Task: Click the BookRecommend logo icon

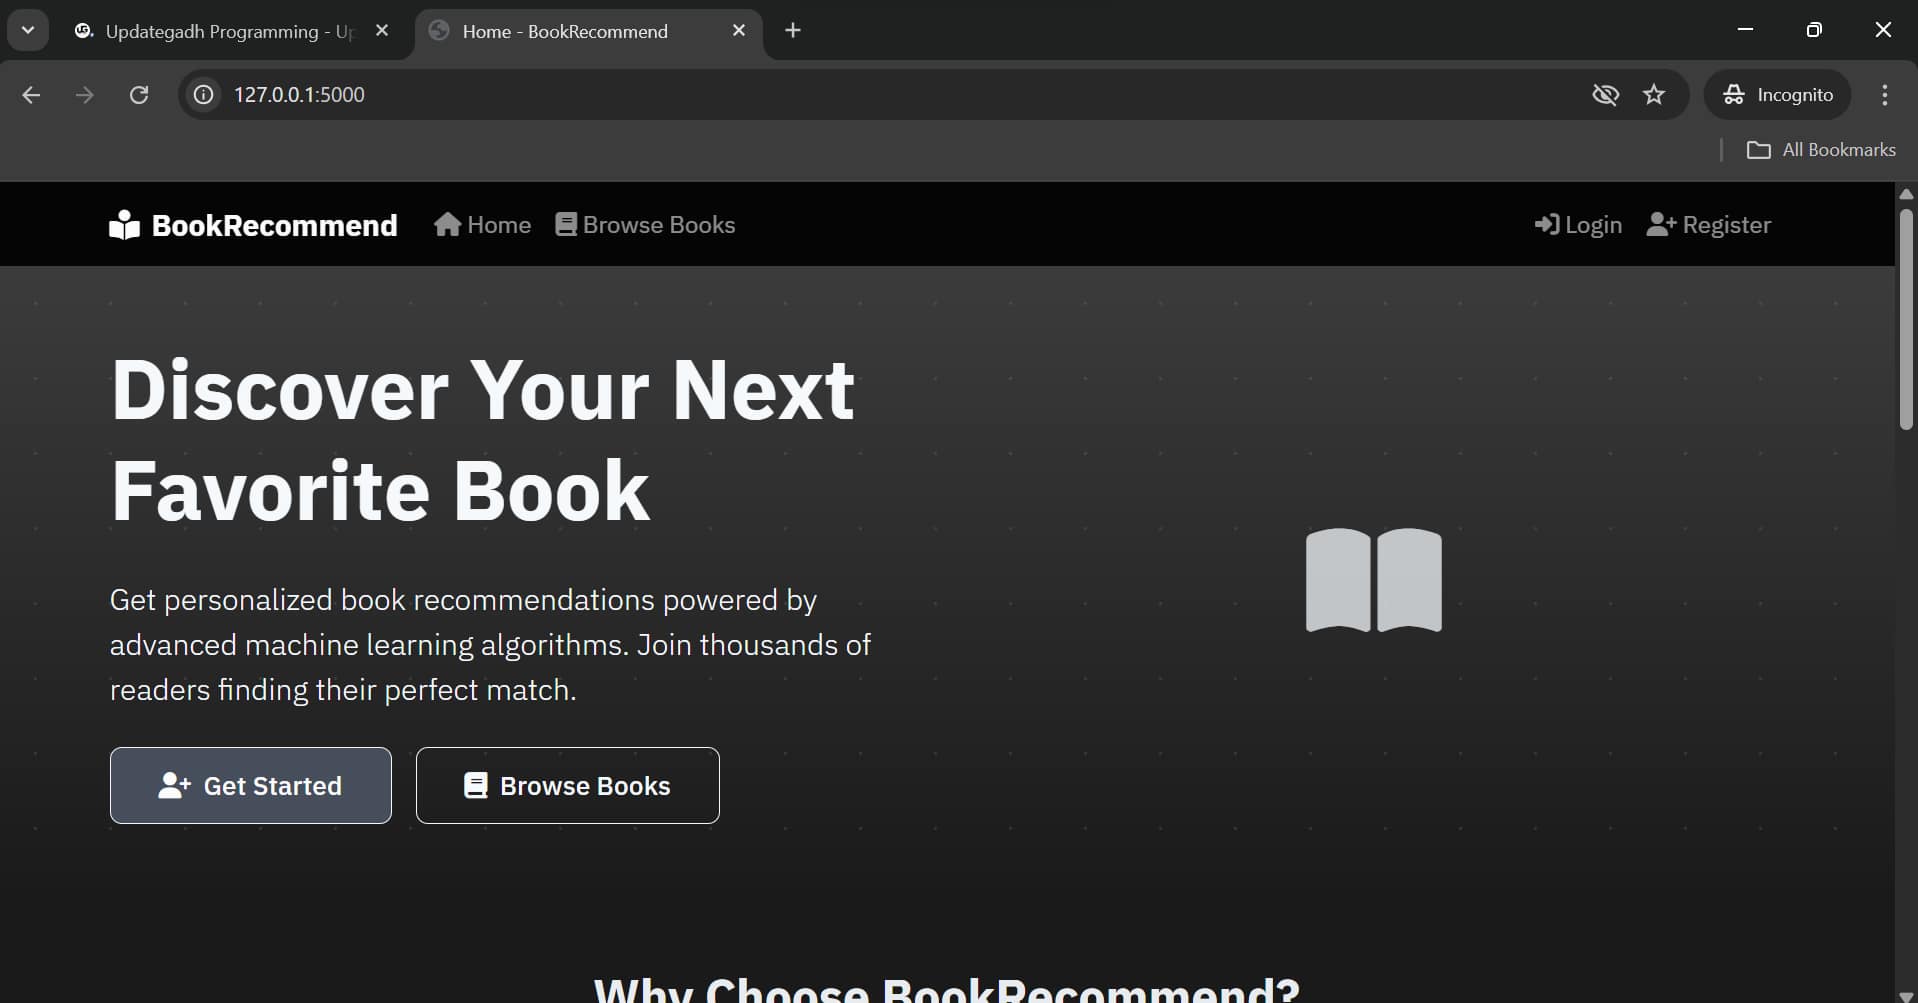Action: (124, 225)
